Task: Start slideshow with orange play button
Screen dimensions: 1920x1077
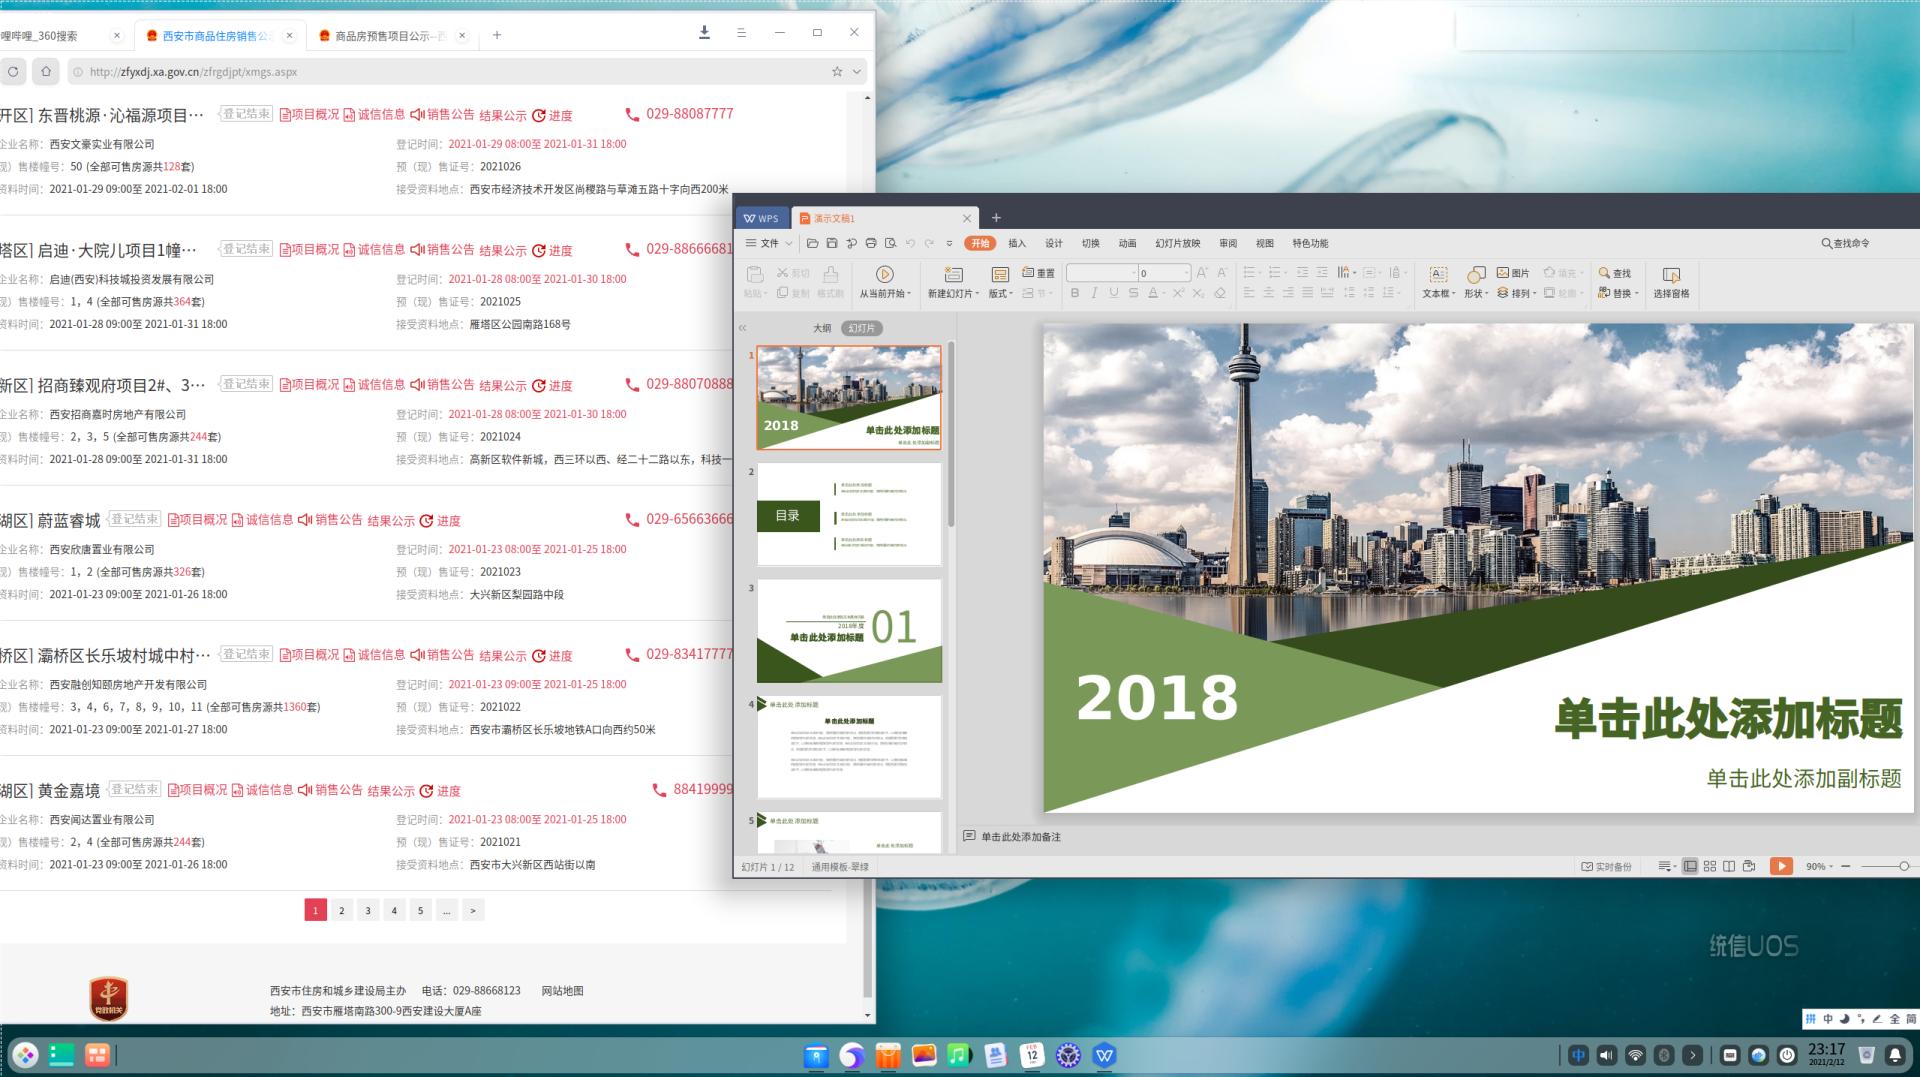Action: click(1780, 866)
